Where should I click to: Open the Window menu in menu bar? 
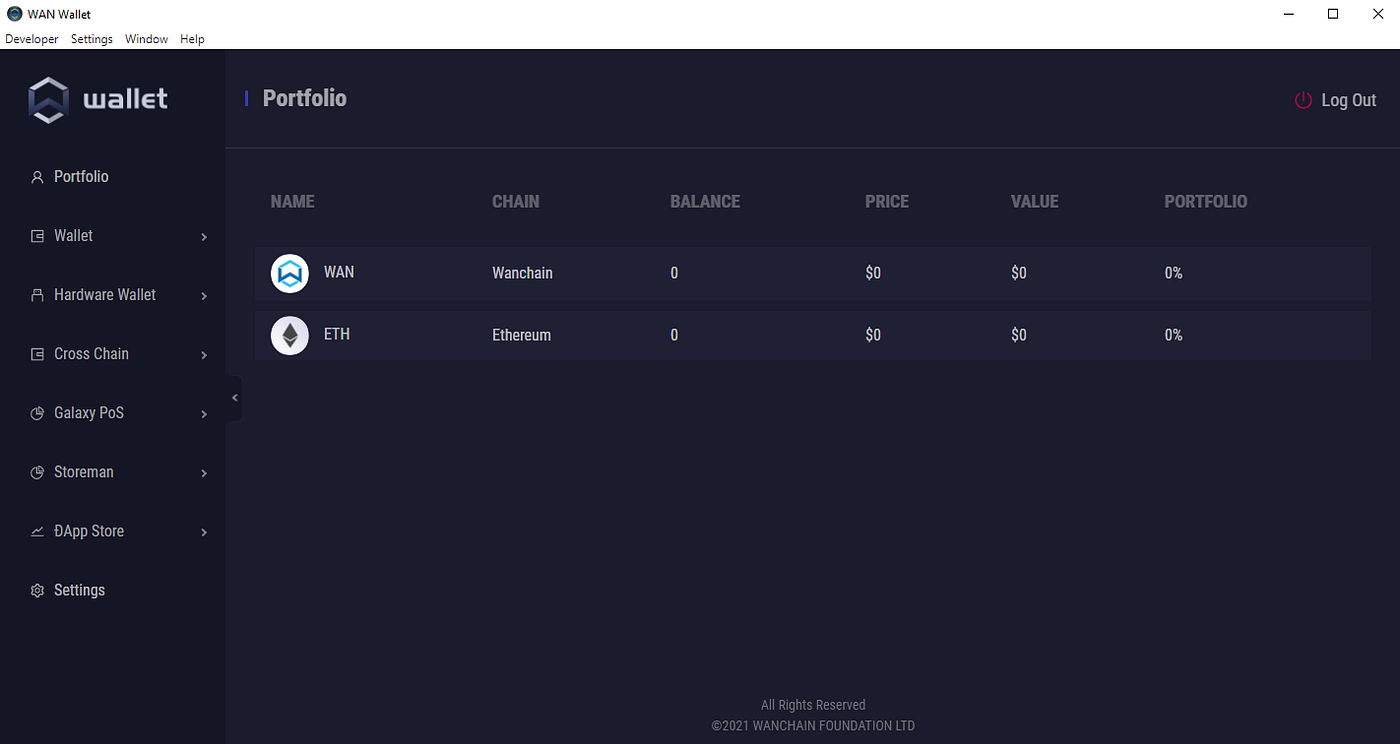[x=146, y=39]
